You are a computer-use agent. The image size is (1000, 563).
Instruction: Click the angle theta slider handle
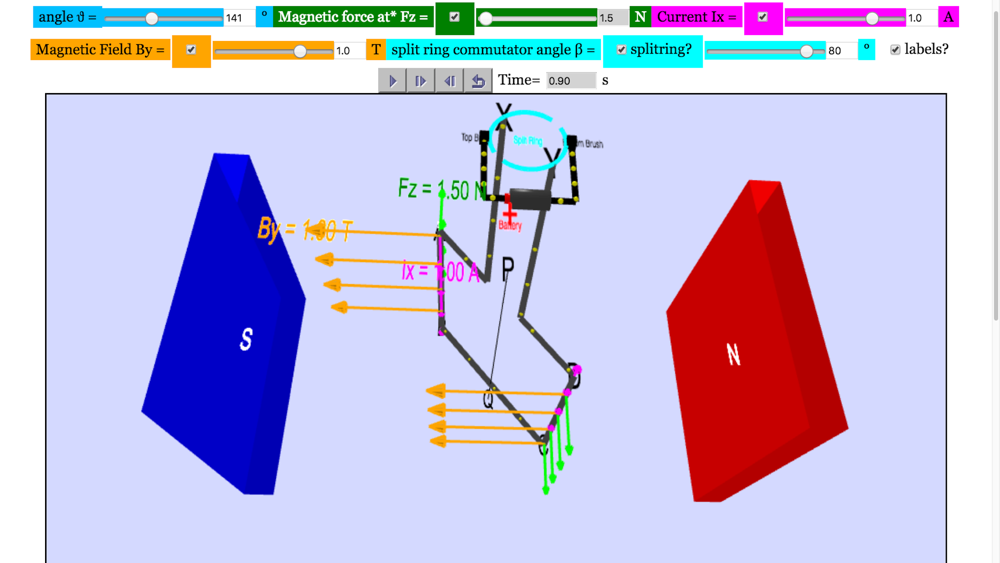click(x=152, y=18)
